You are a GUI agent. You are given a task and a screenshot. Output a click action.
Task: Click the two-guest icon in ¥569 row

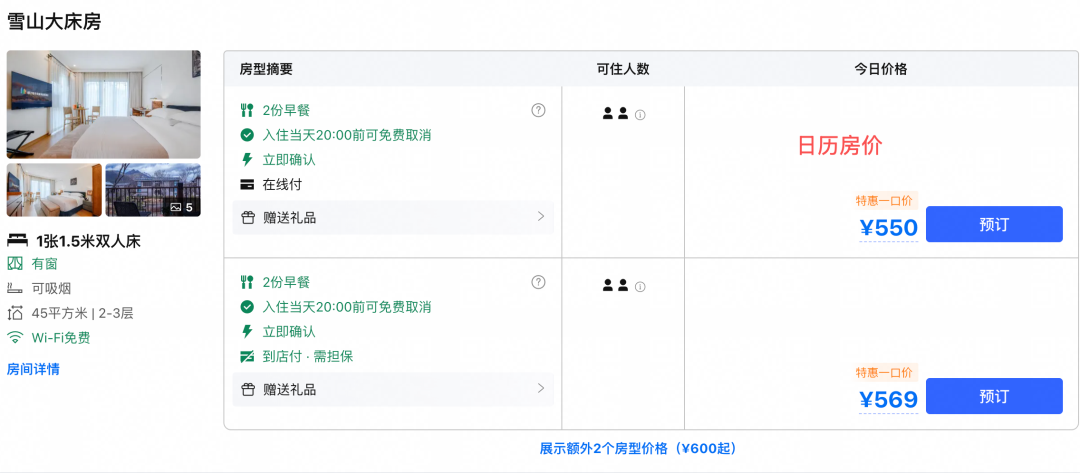tap(615, 285)
